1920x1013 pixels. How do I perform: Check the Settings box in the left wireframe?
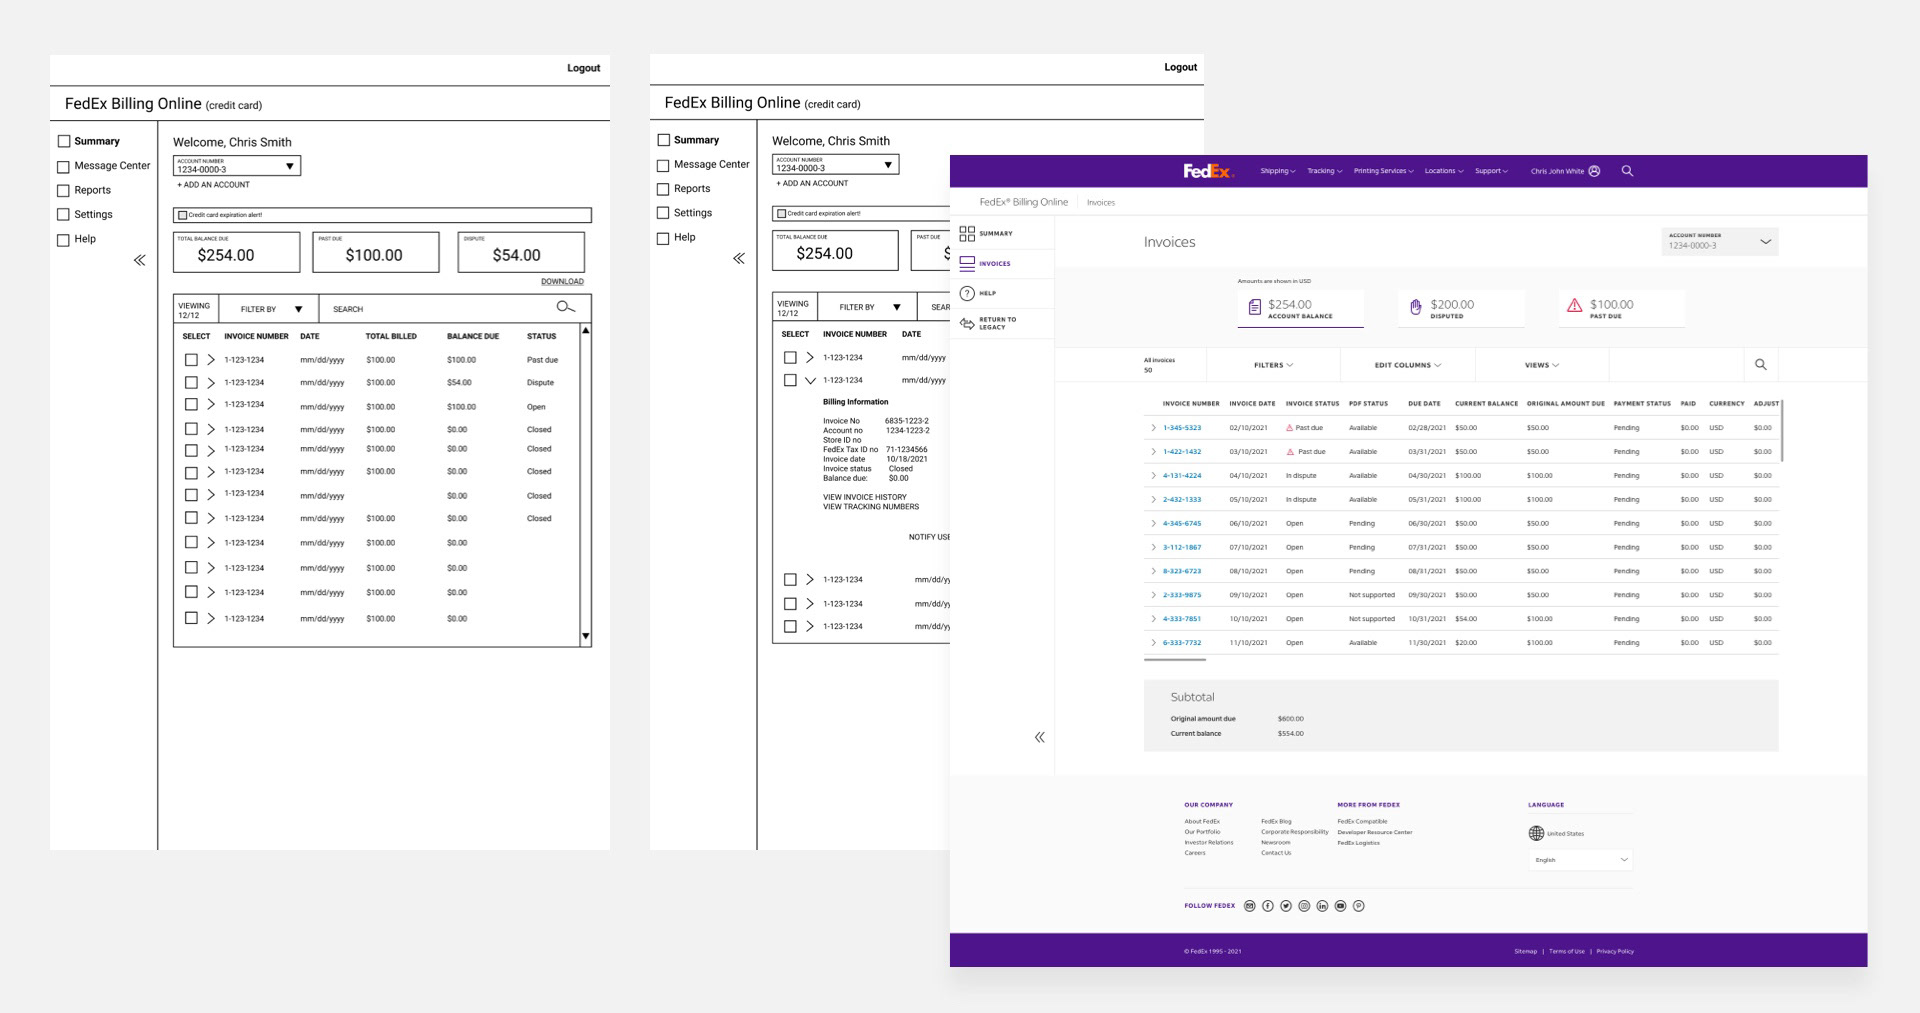(64, 215)
